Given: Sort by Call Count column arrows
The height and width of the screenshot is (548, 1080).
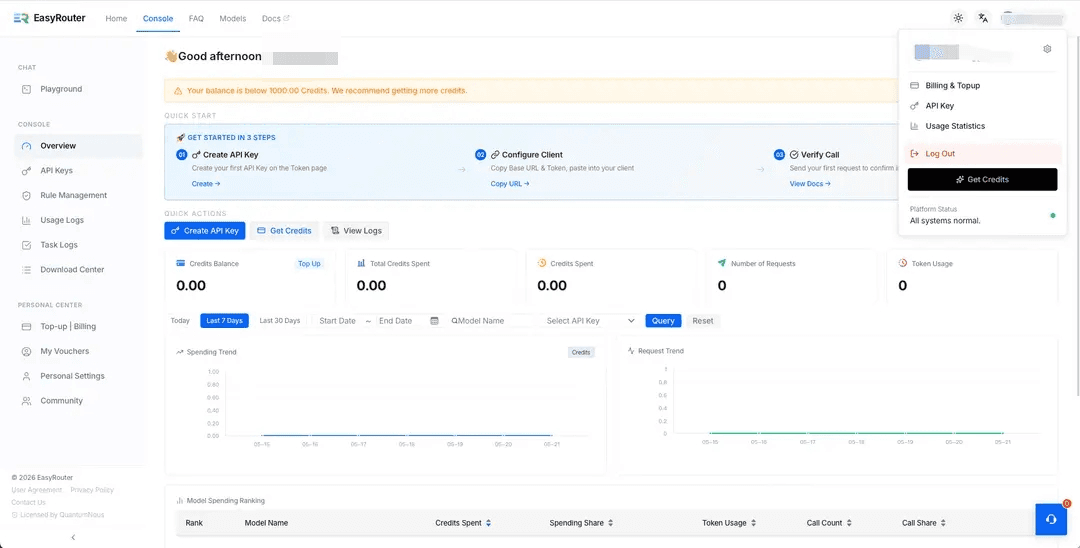Looking at the screenshot, I should coord(849,523).
